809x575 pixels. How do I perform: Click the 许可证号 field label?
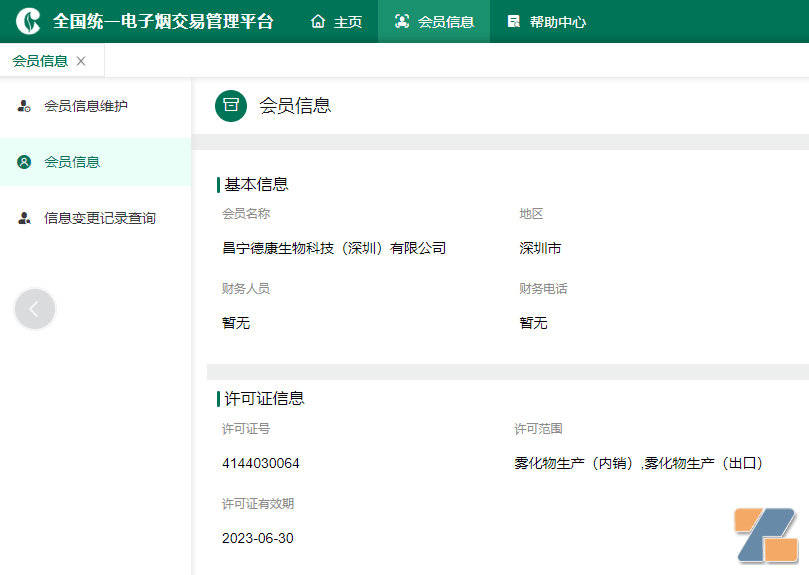246,429
